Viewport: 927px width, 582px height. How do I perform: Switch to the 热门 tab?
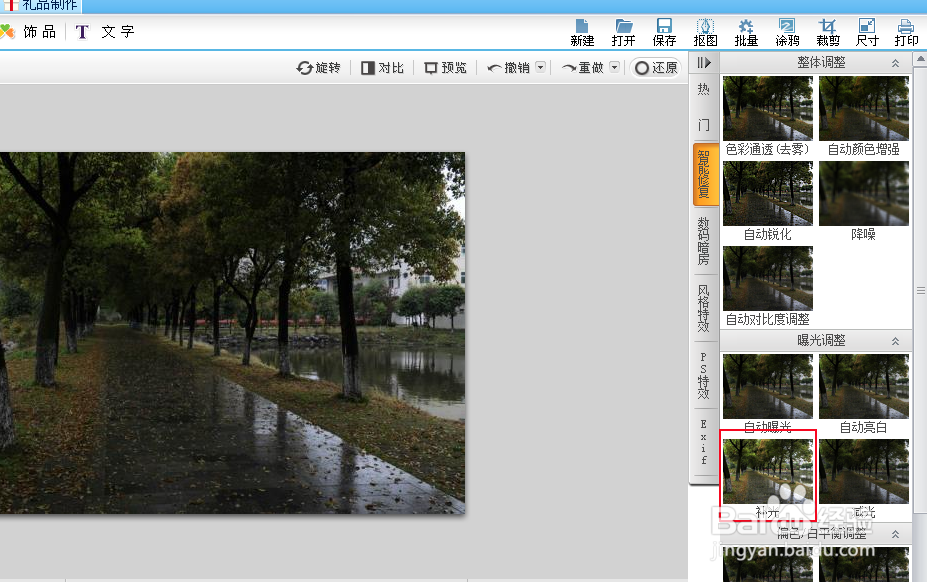[704, 107]
